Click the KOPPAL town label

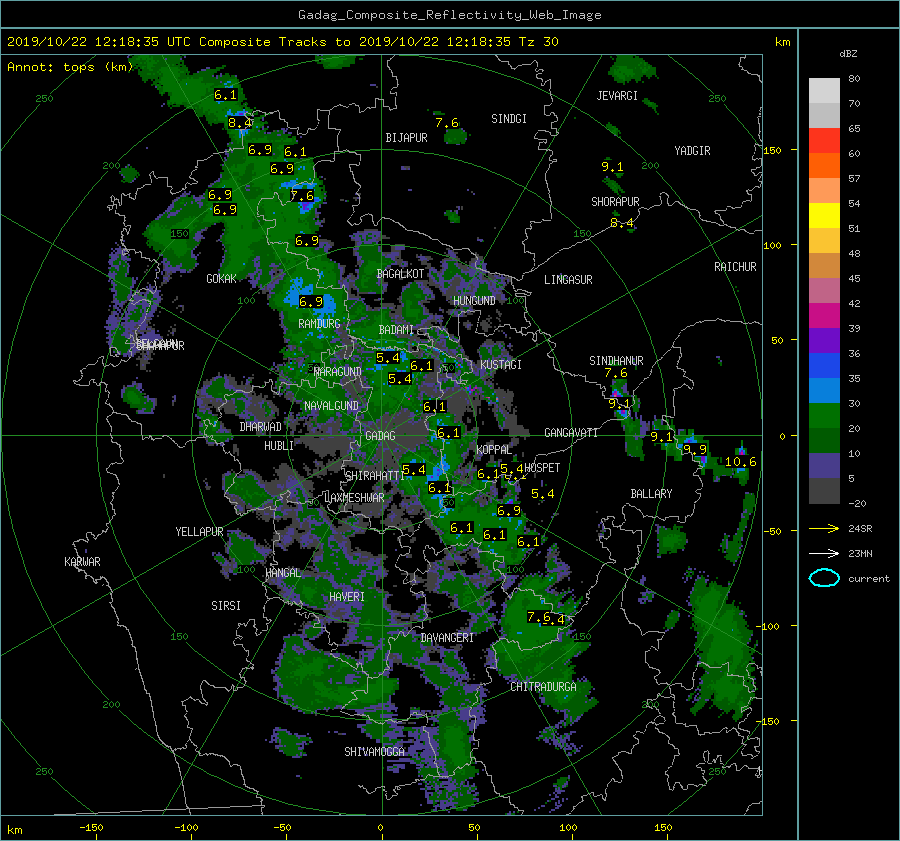(x=494, y=450)
